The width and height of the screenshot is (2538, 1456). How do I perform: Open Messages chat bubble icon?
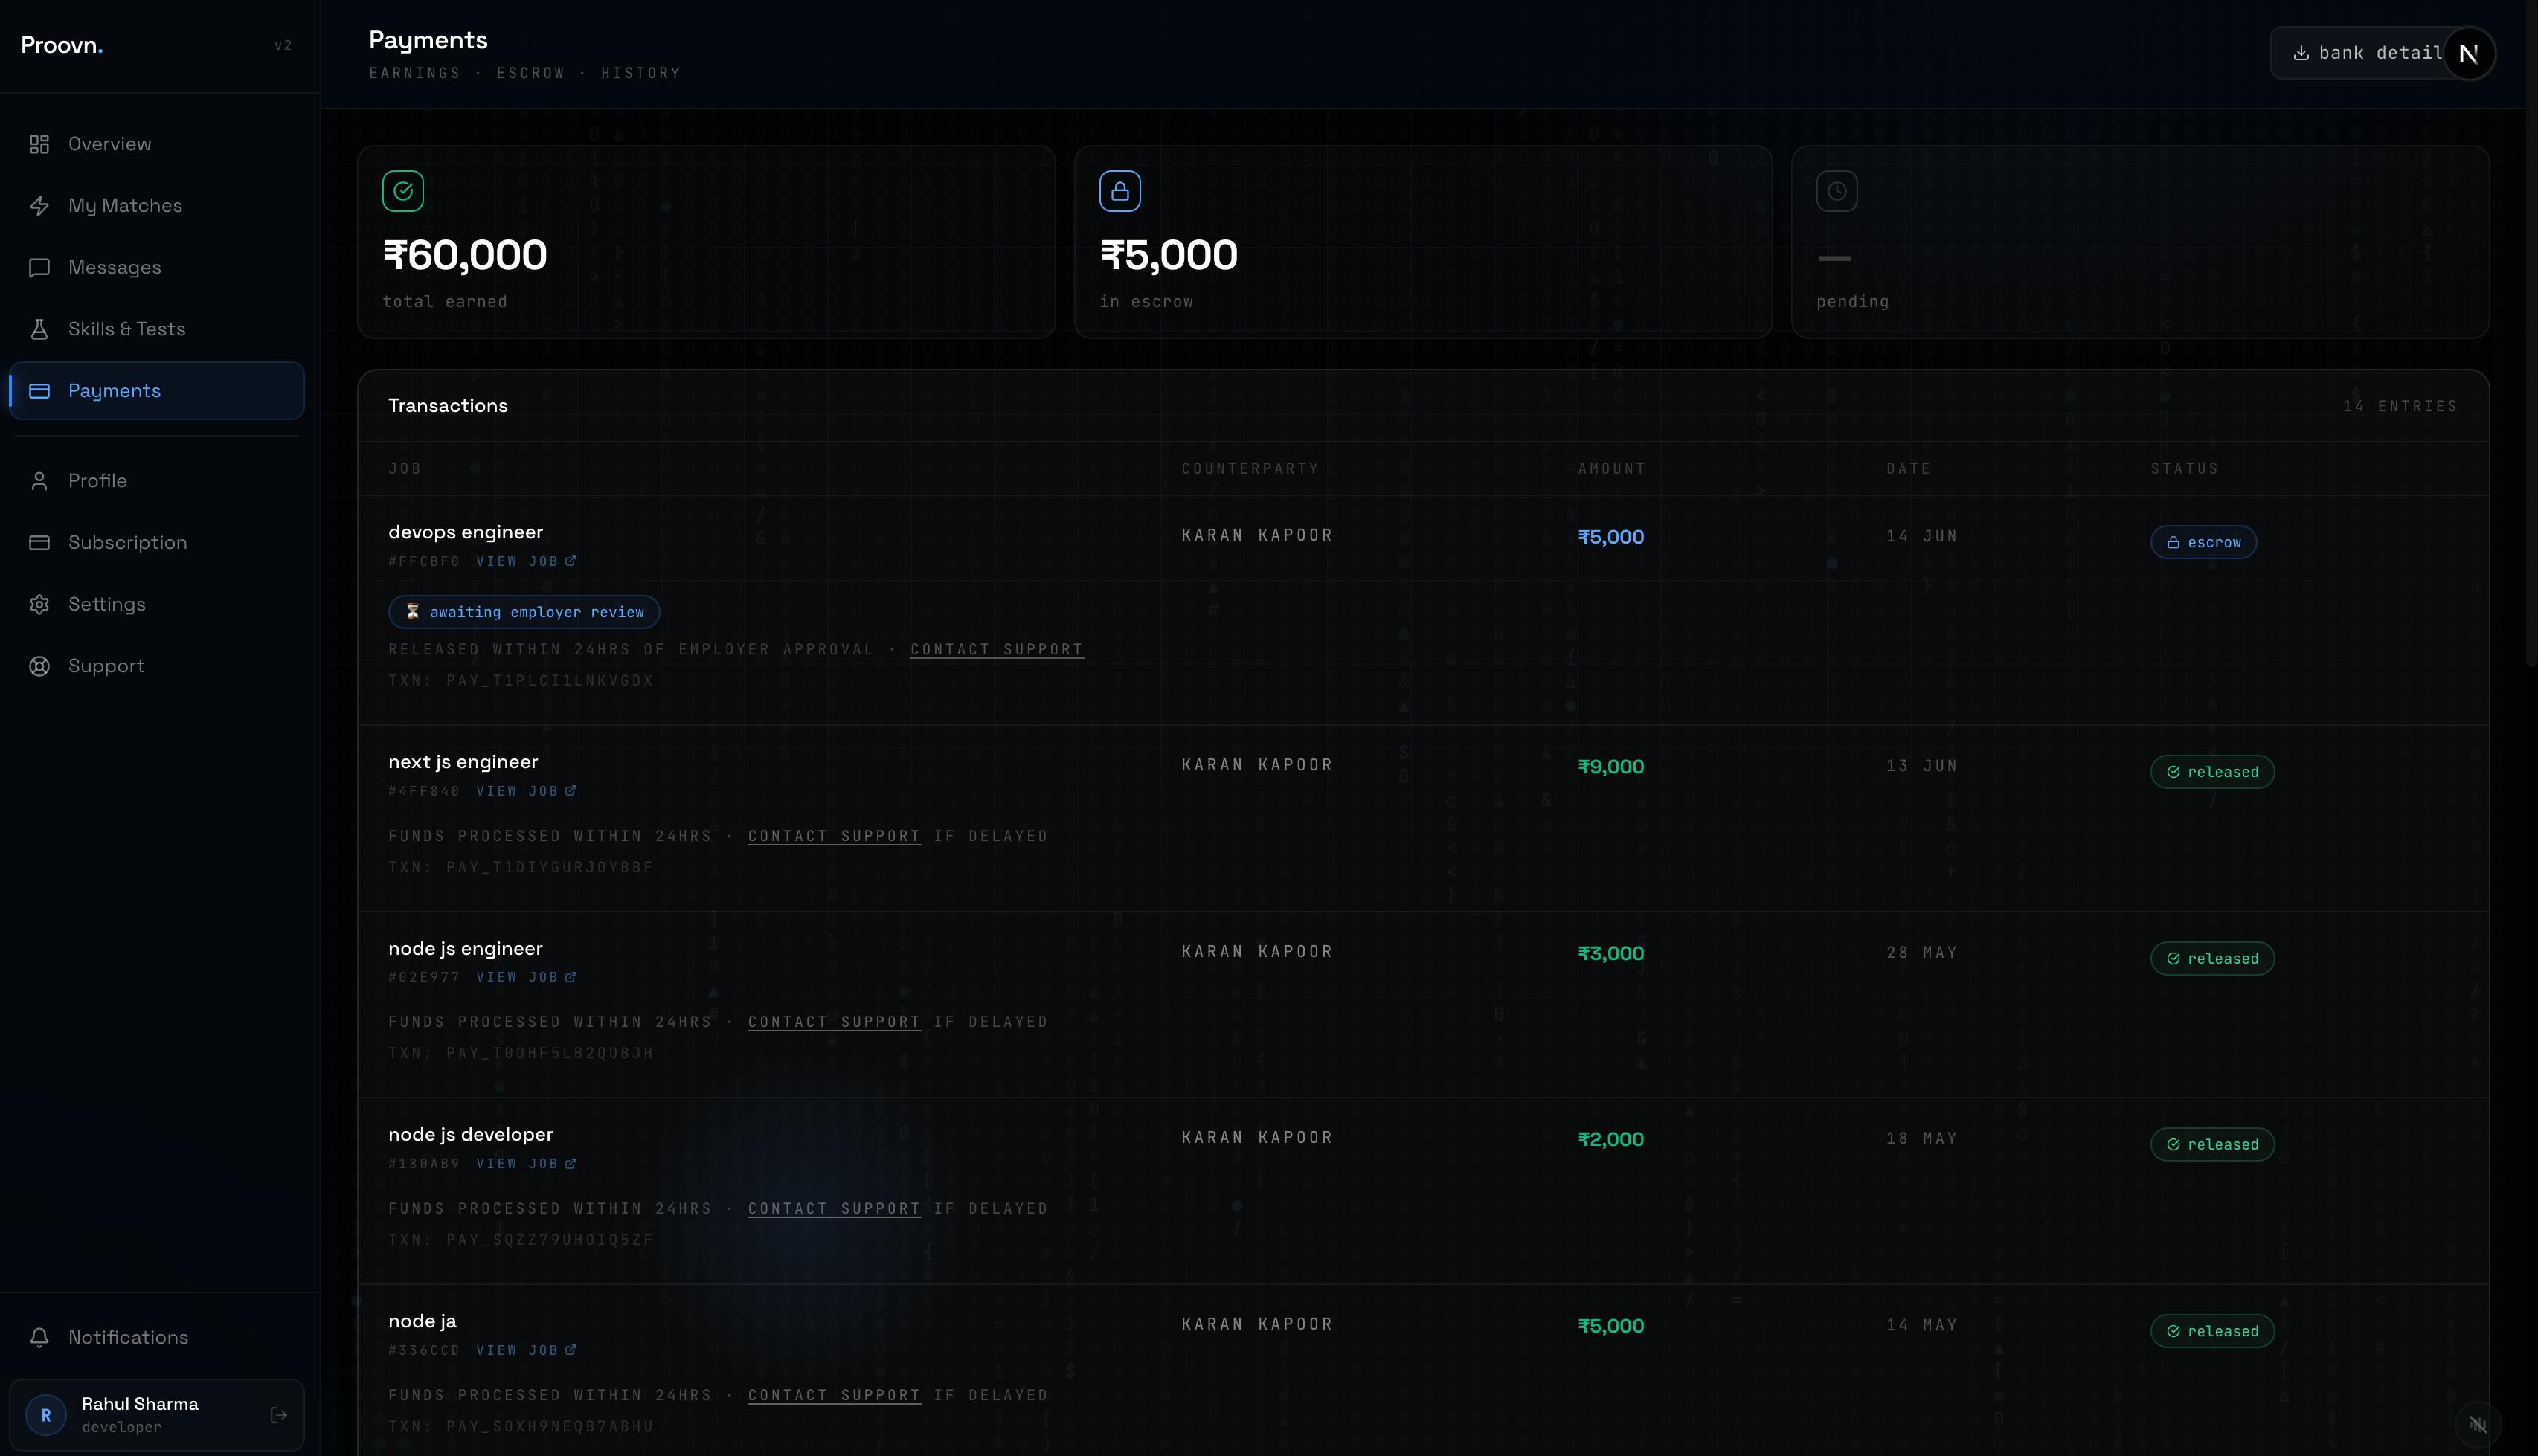[39, 268]
